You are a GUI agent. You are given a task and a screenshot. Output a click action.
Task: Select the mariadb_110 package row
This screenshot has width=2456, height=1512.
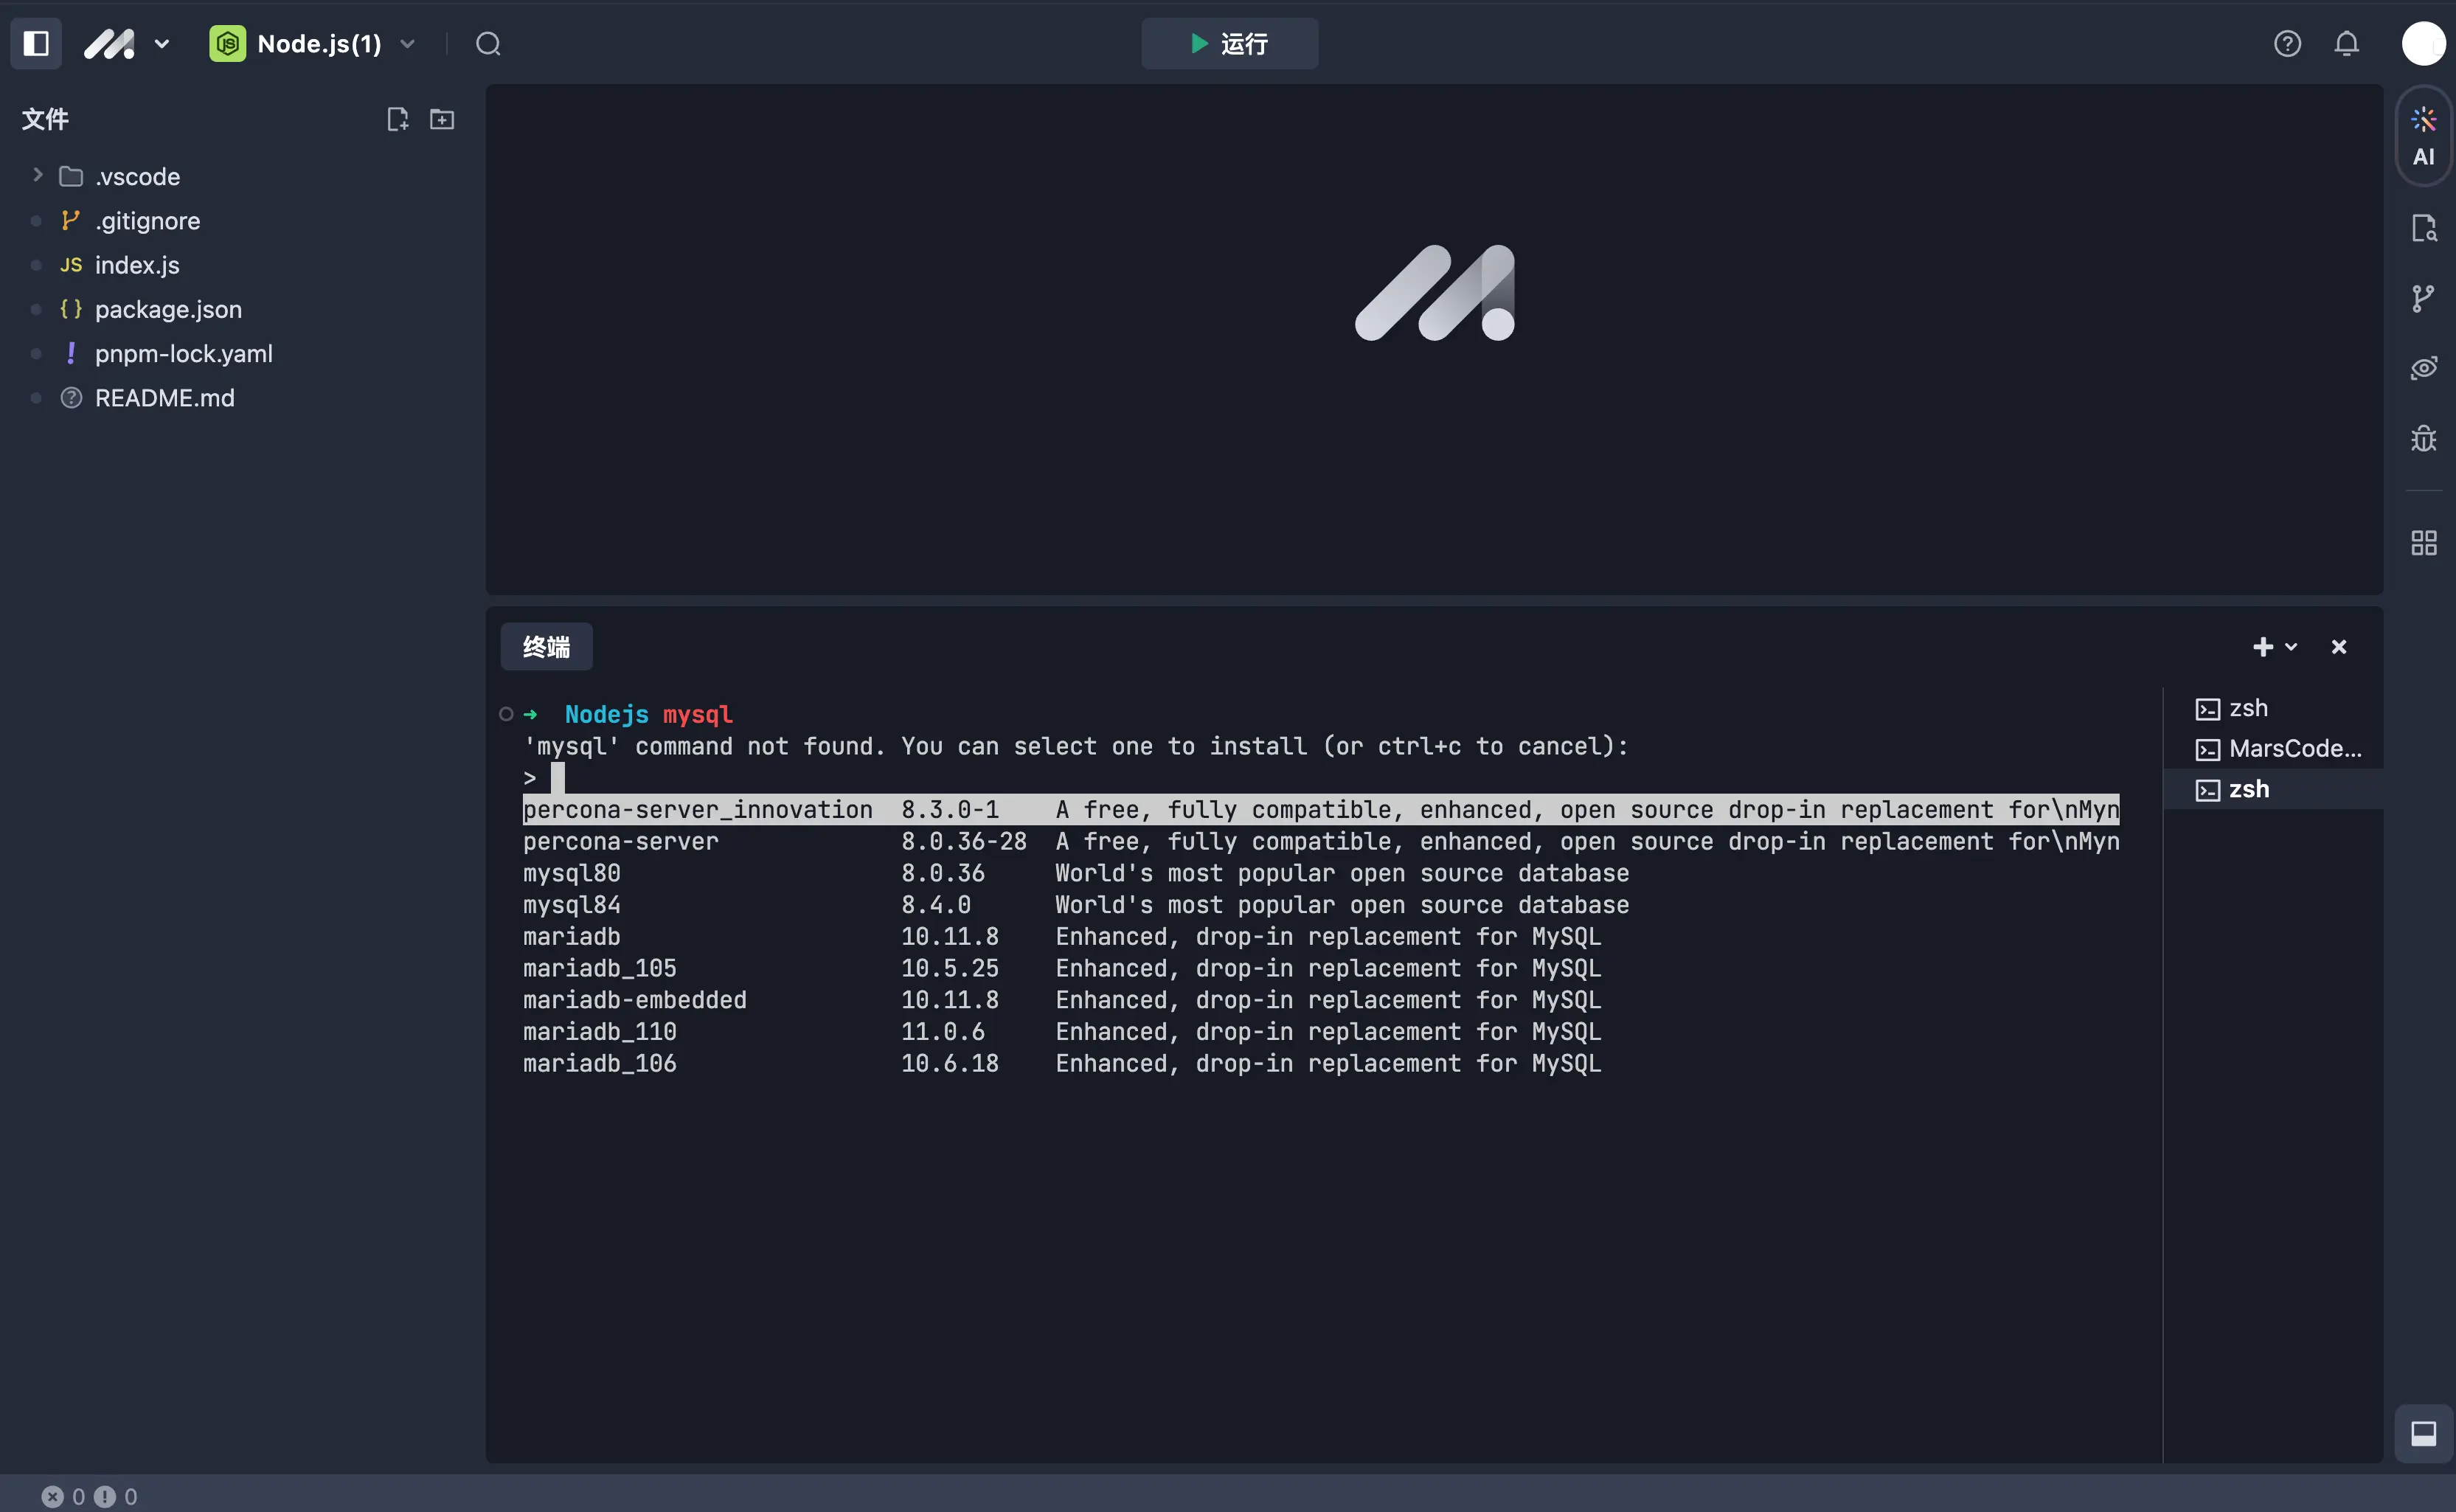(1062, 1032)
